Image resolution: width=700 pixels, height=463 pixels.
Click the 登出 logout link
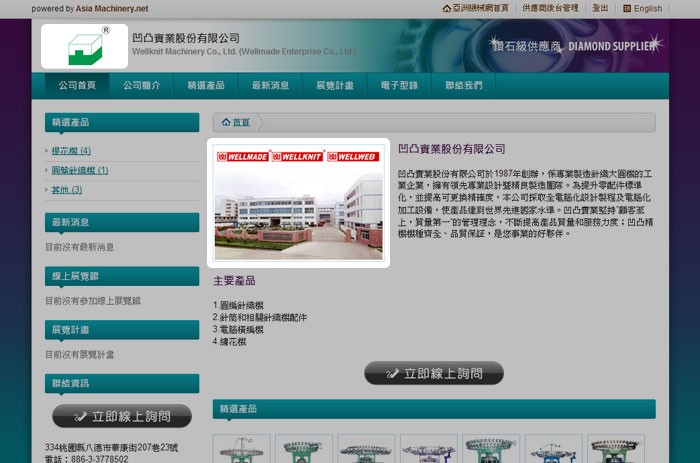[x=600, y=8]
